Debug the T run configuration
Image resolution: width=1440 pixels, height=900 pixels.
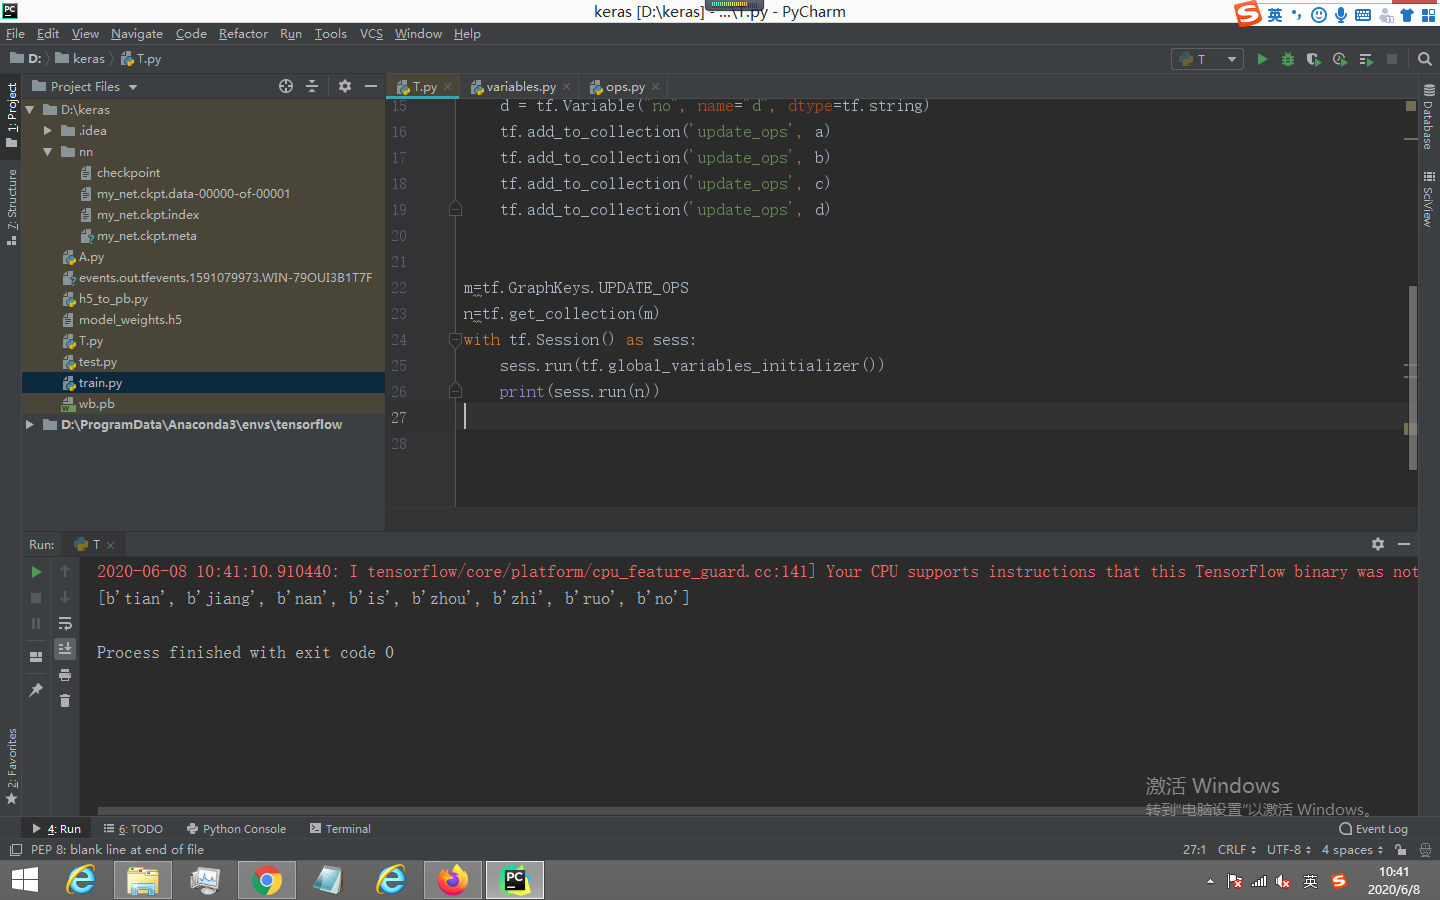[x=1288, y=59]
